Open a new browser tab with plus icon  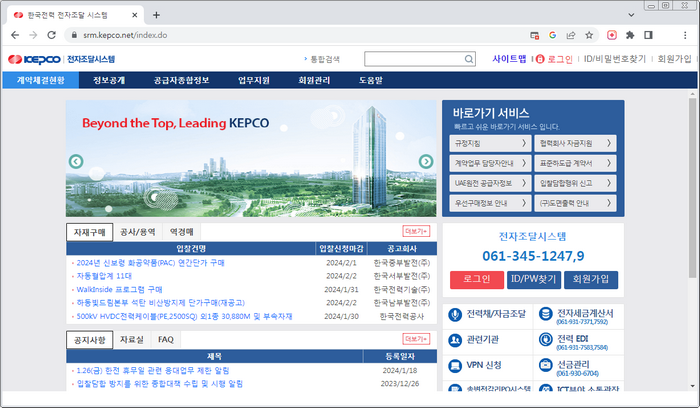point(156,15)
